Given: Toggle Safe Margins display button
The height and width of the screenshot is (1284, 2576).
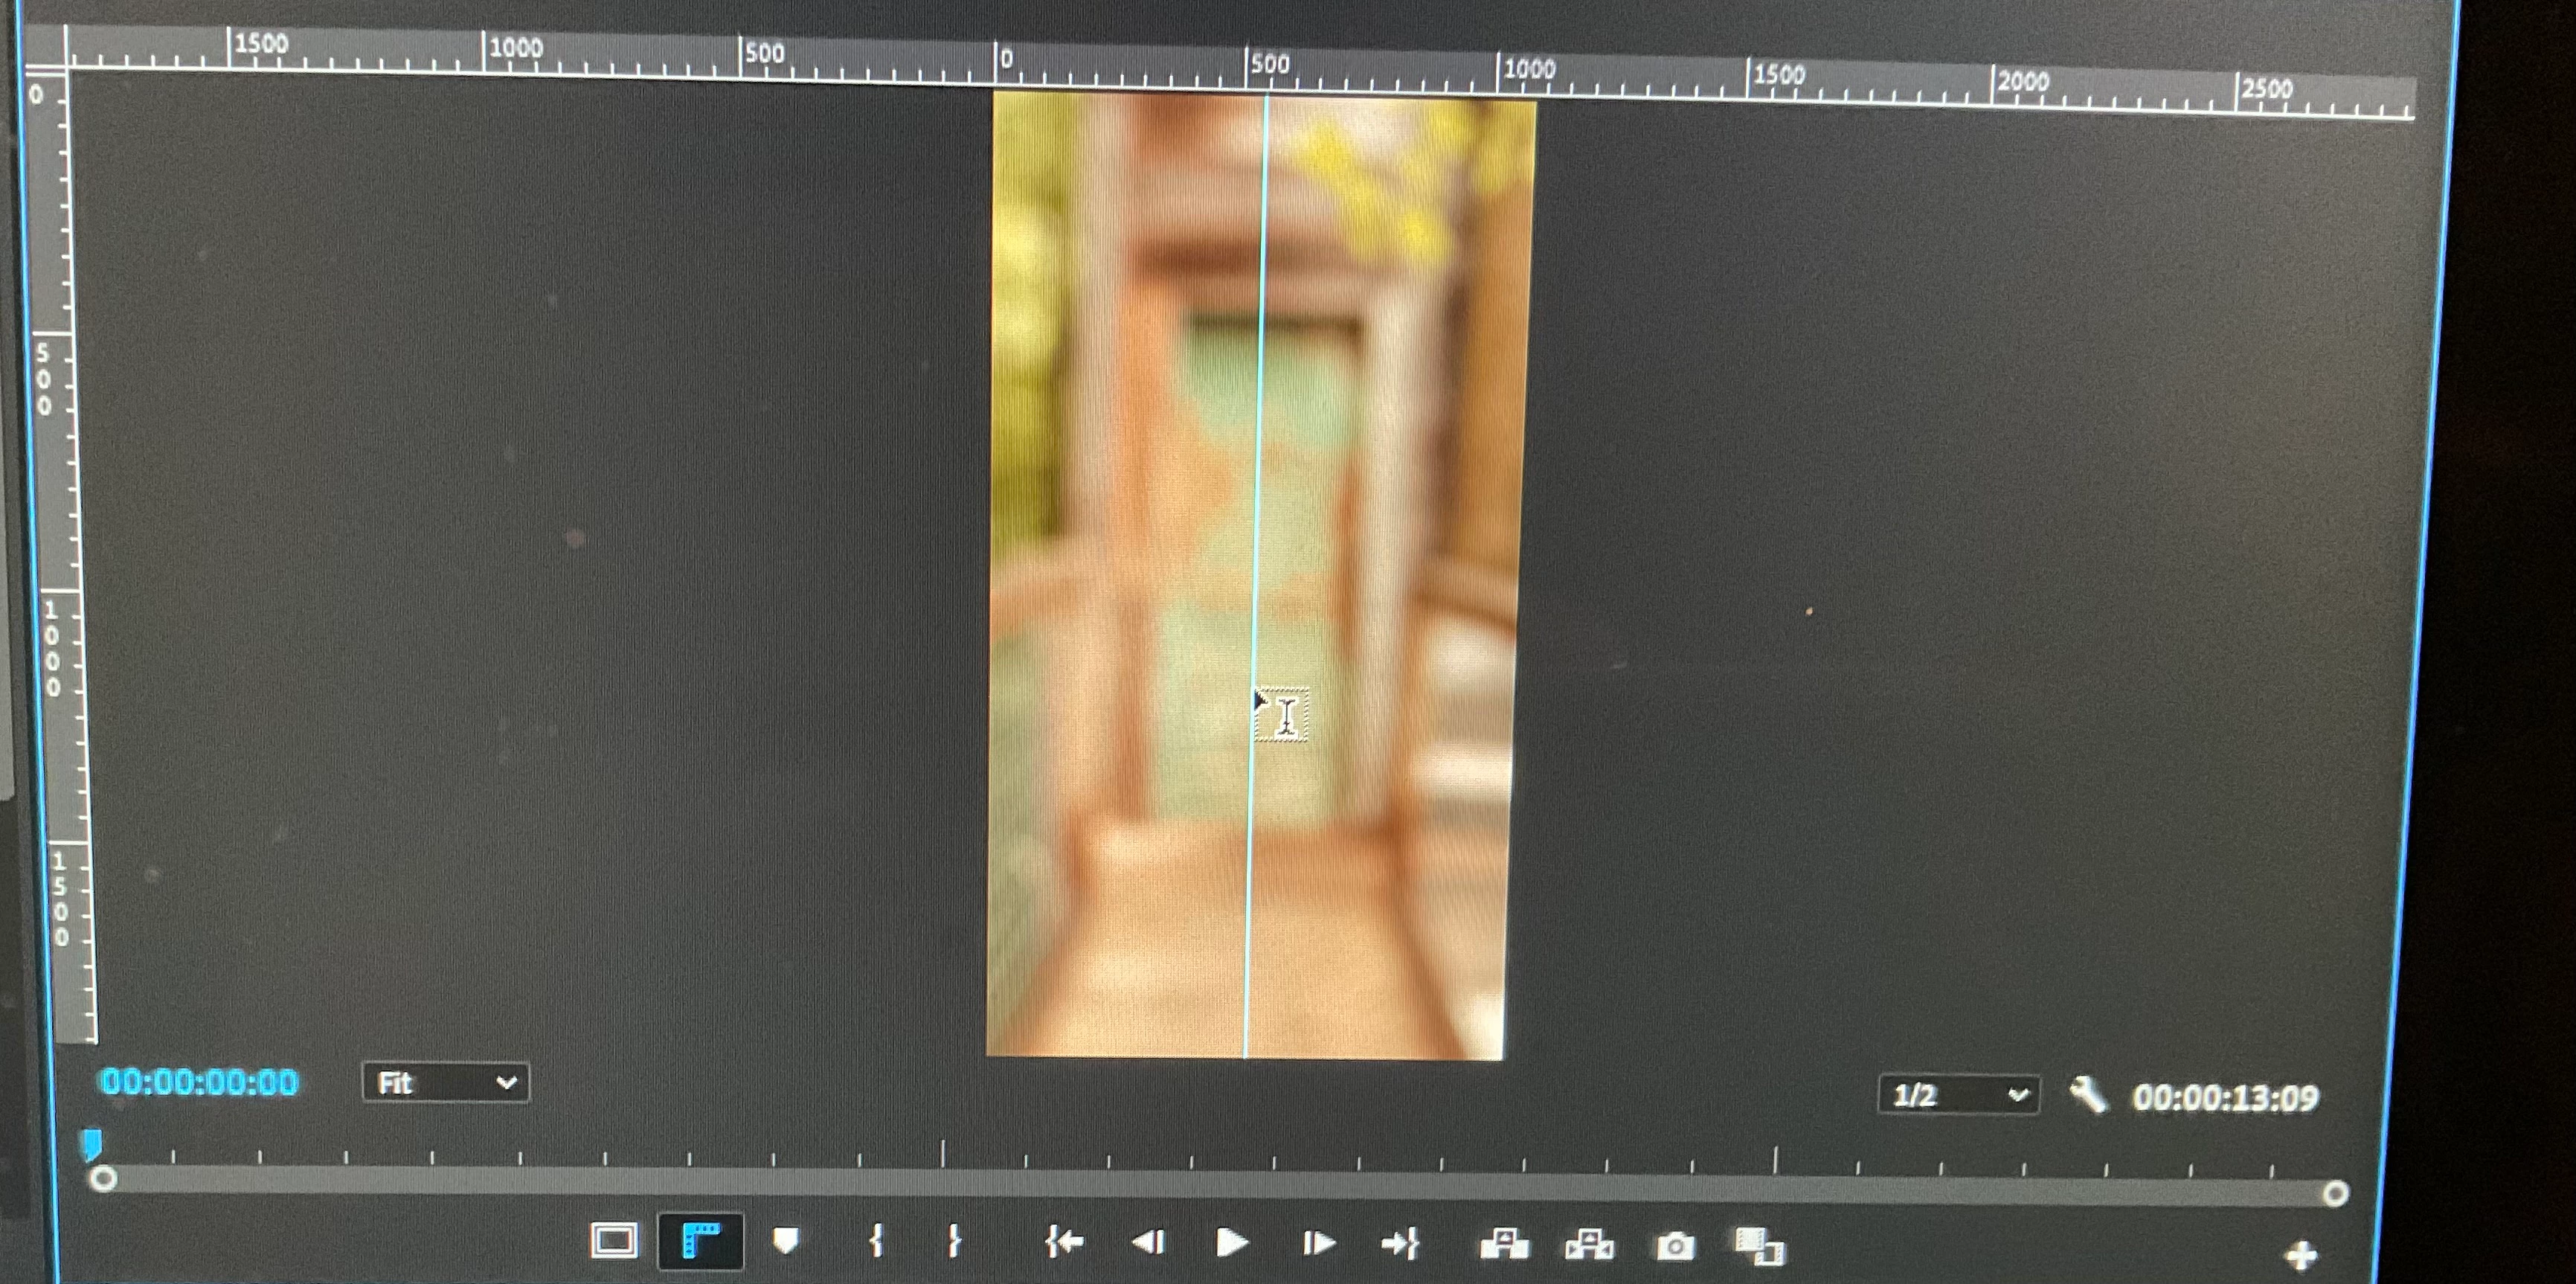Looking at the screenshot, I should pyautogui.click(x=613, y=1241).
